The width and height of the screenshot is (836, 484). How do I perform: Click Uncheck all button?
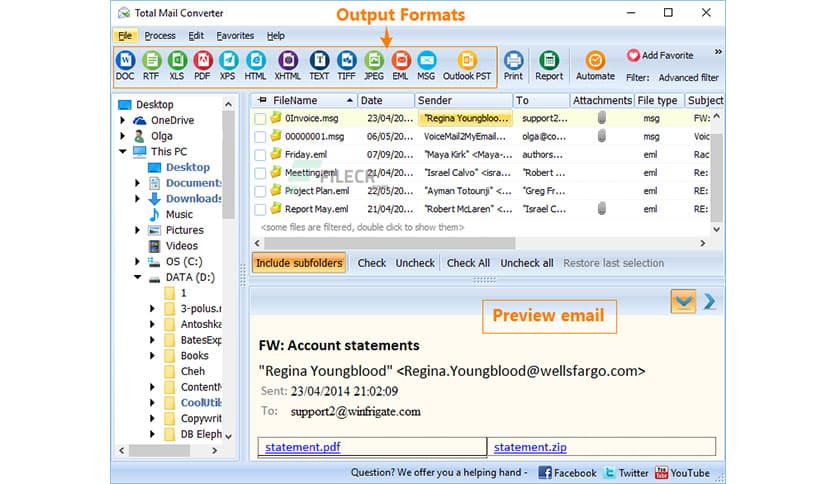pyautogui.click(x=527, y=263)
